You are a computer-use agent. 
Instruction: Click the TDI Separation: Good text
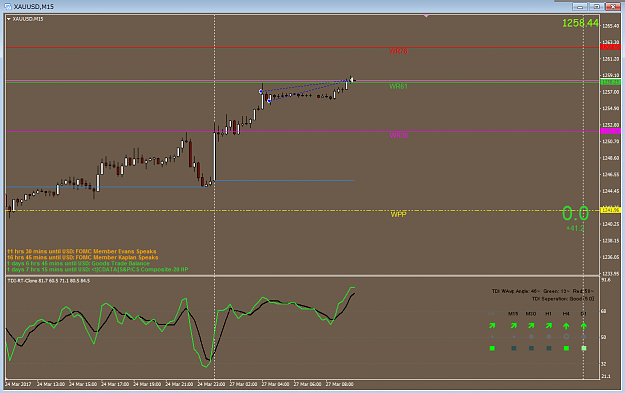[x=563, y=299]
